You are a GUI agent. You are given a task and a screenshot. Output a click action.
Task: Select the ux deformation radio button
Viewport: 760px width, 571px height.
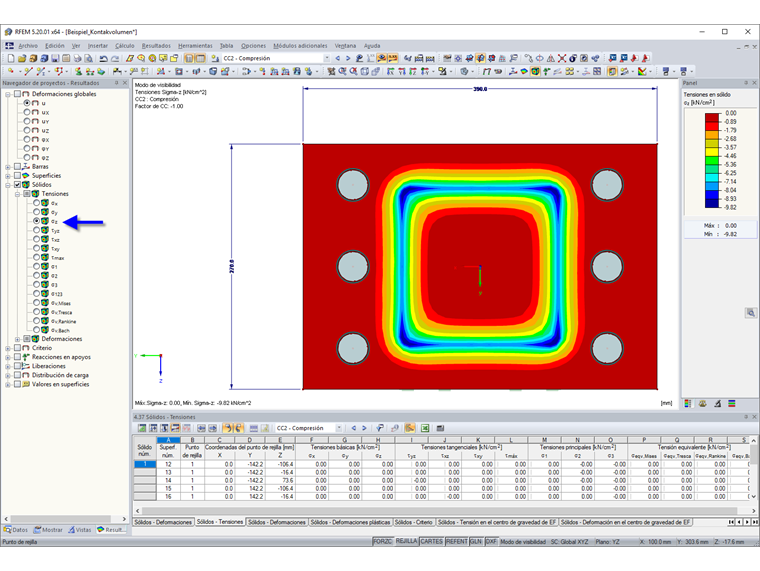27,112
